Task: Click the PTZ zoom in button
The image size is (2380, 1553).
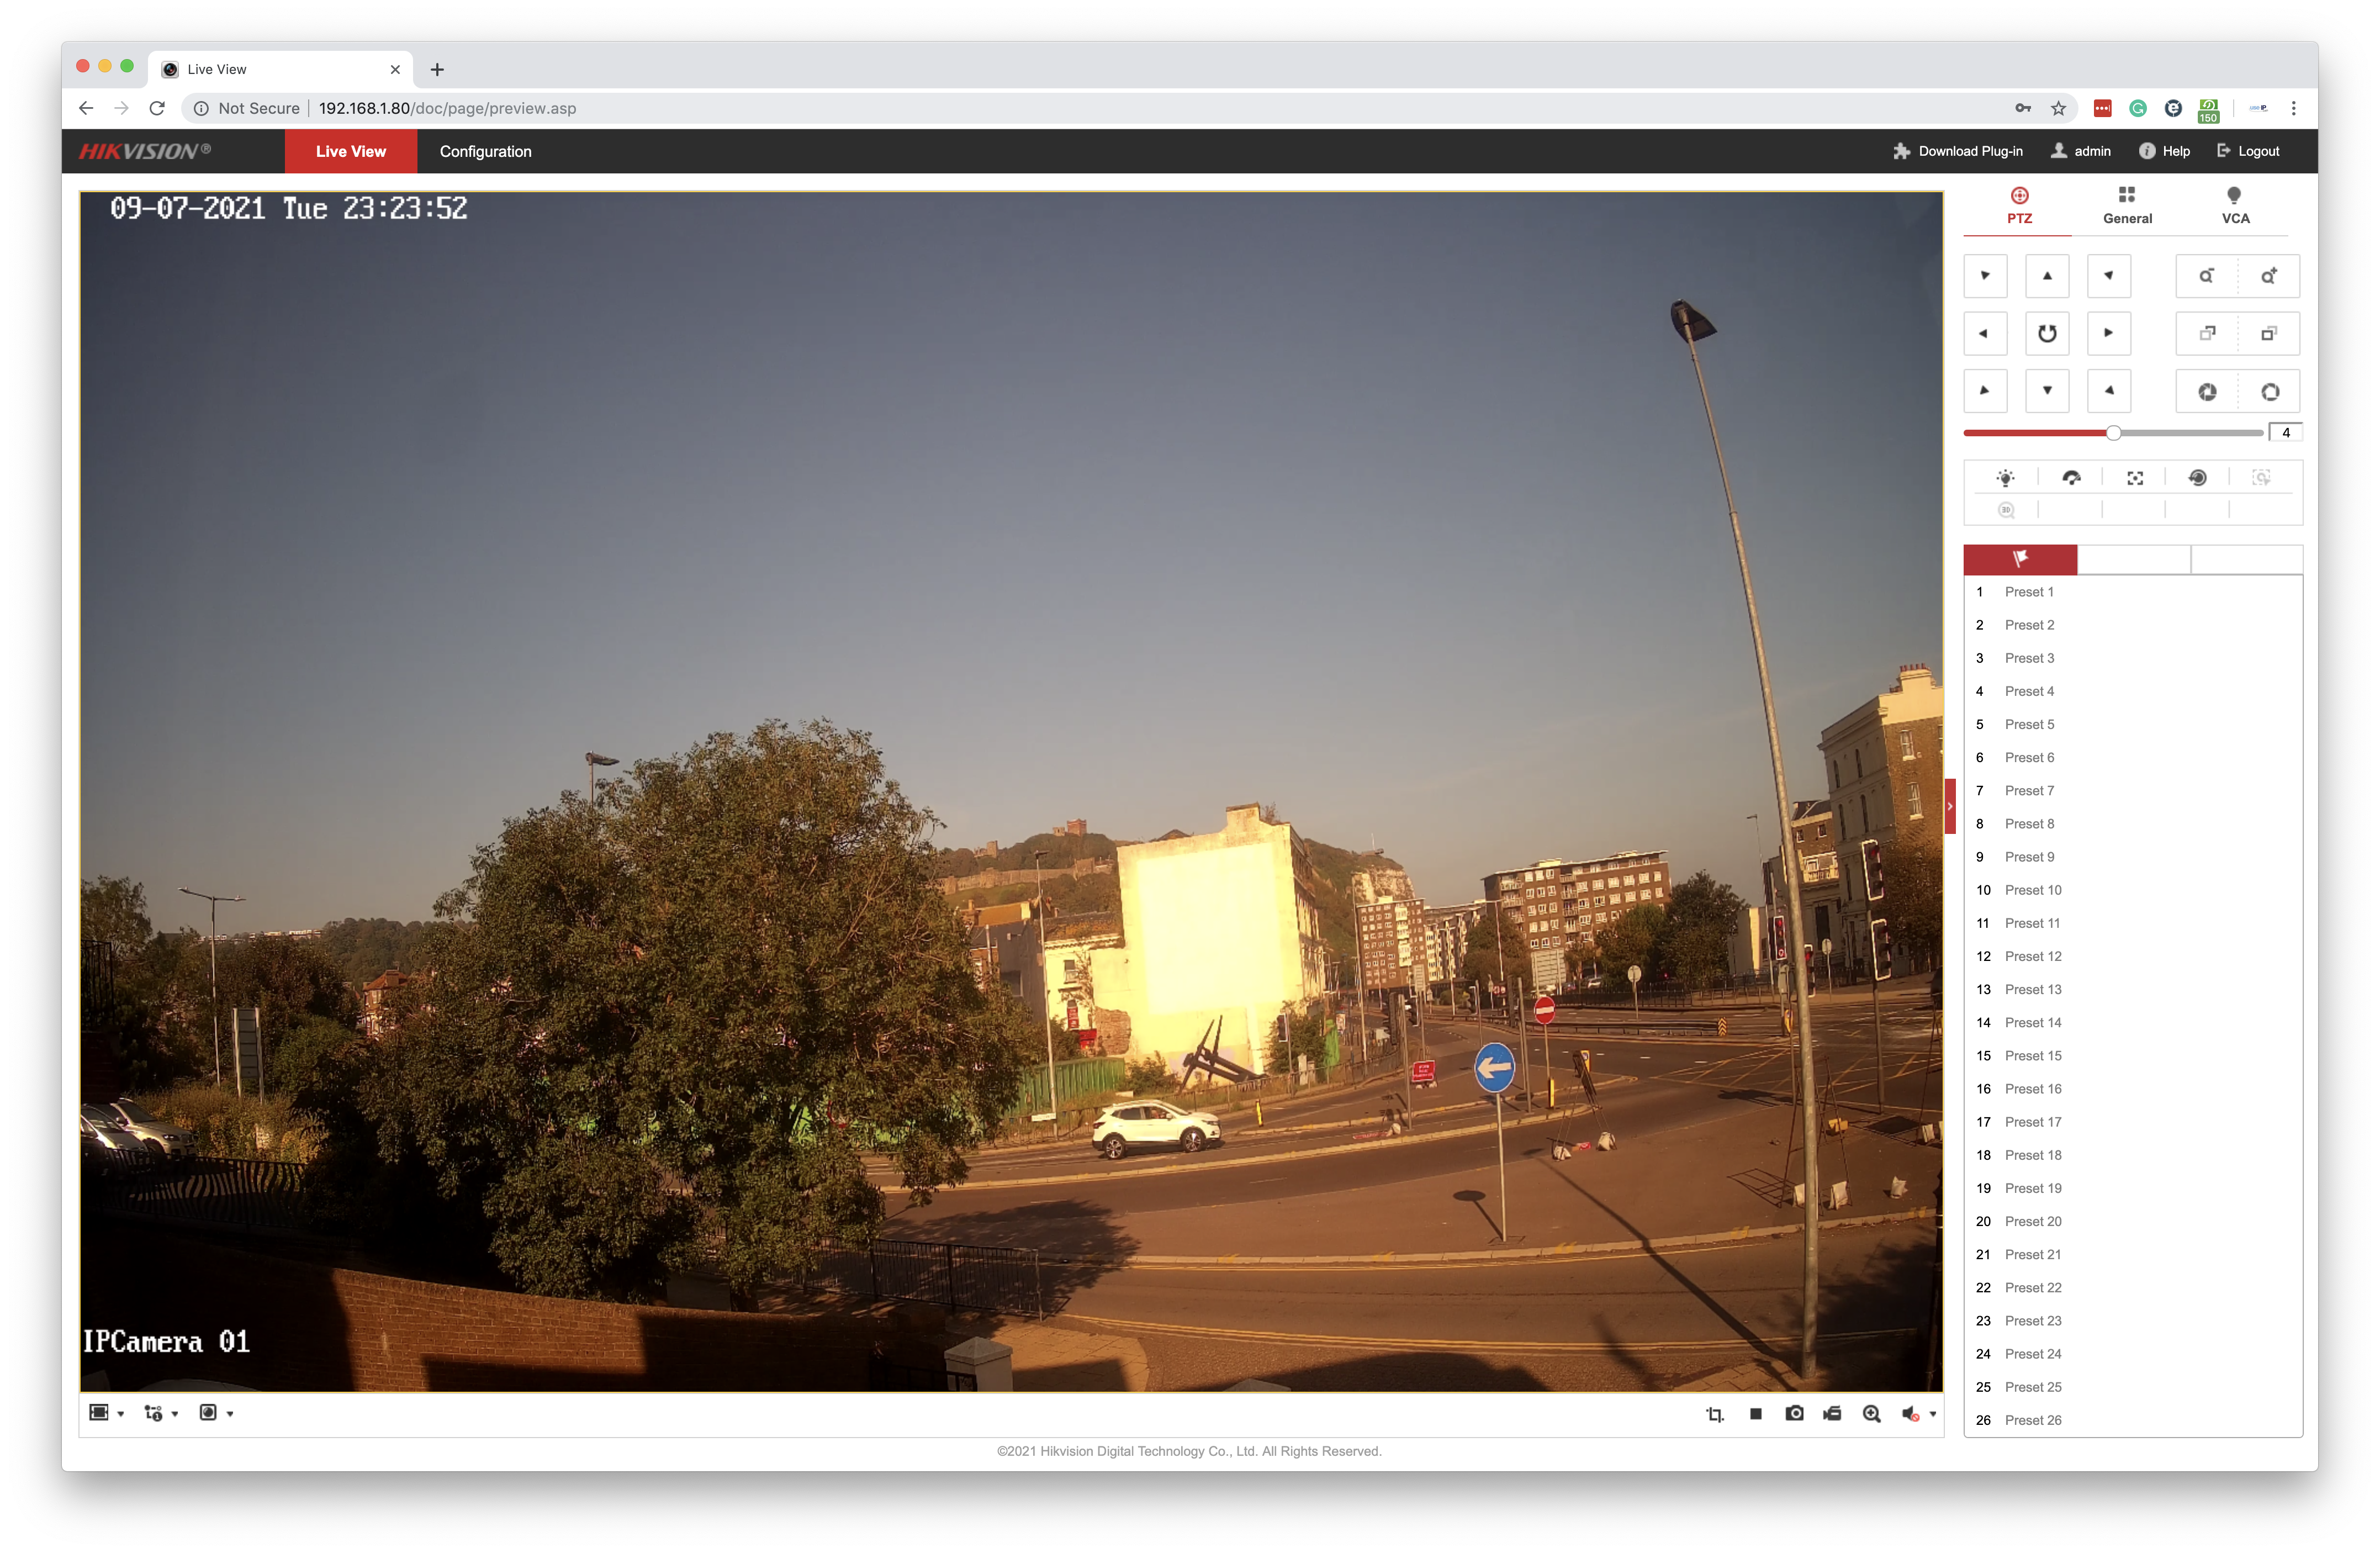Action: tap(2268, 276)
